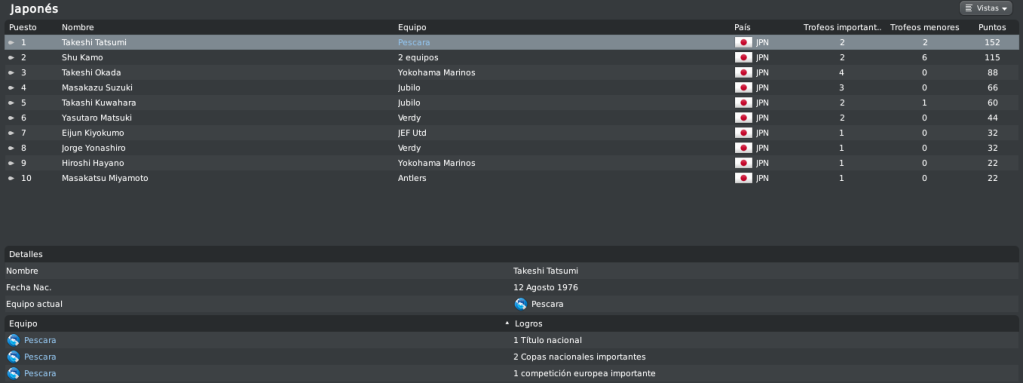Sort by Trofeos menores column header
Image resolution: width=1023 pixels, height=383 pixels.
[924, 27]
